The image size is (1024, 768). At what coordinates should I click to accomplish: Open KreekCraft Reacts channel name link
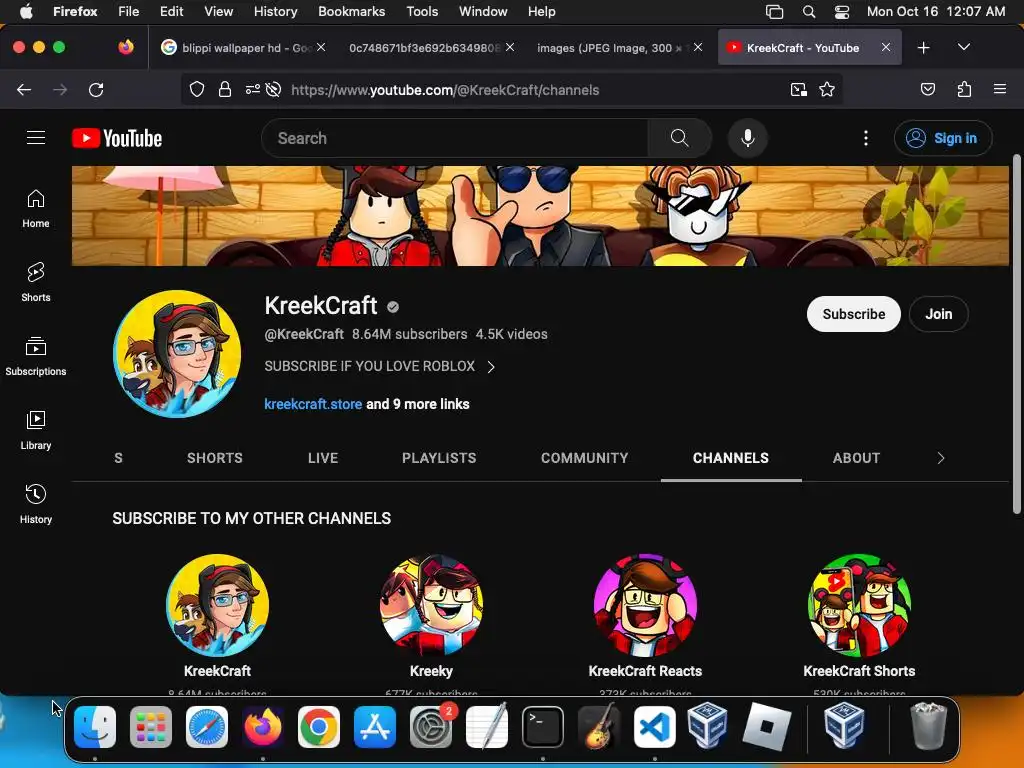point(645,671)
